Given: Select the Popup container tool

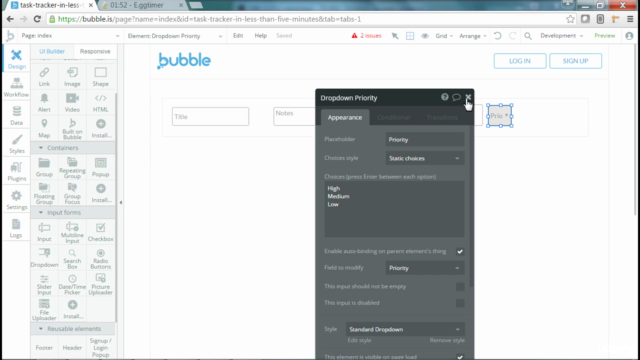Looking at the screenshot, I should coord(100,167).
